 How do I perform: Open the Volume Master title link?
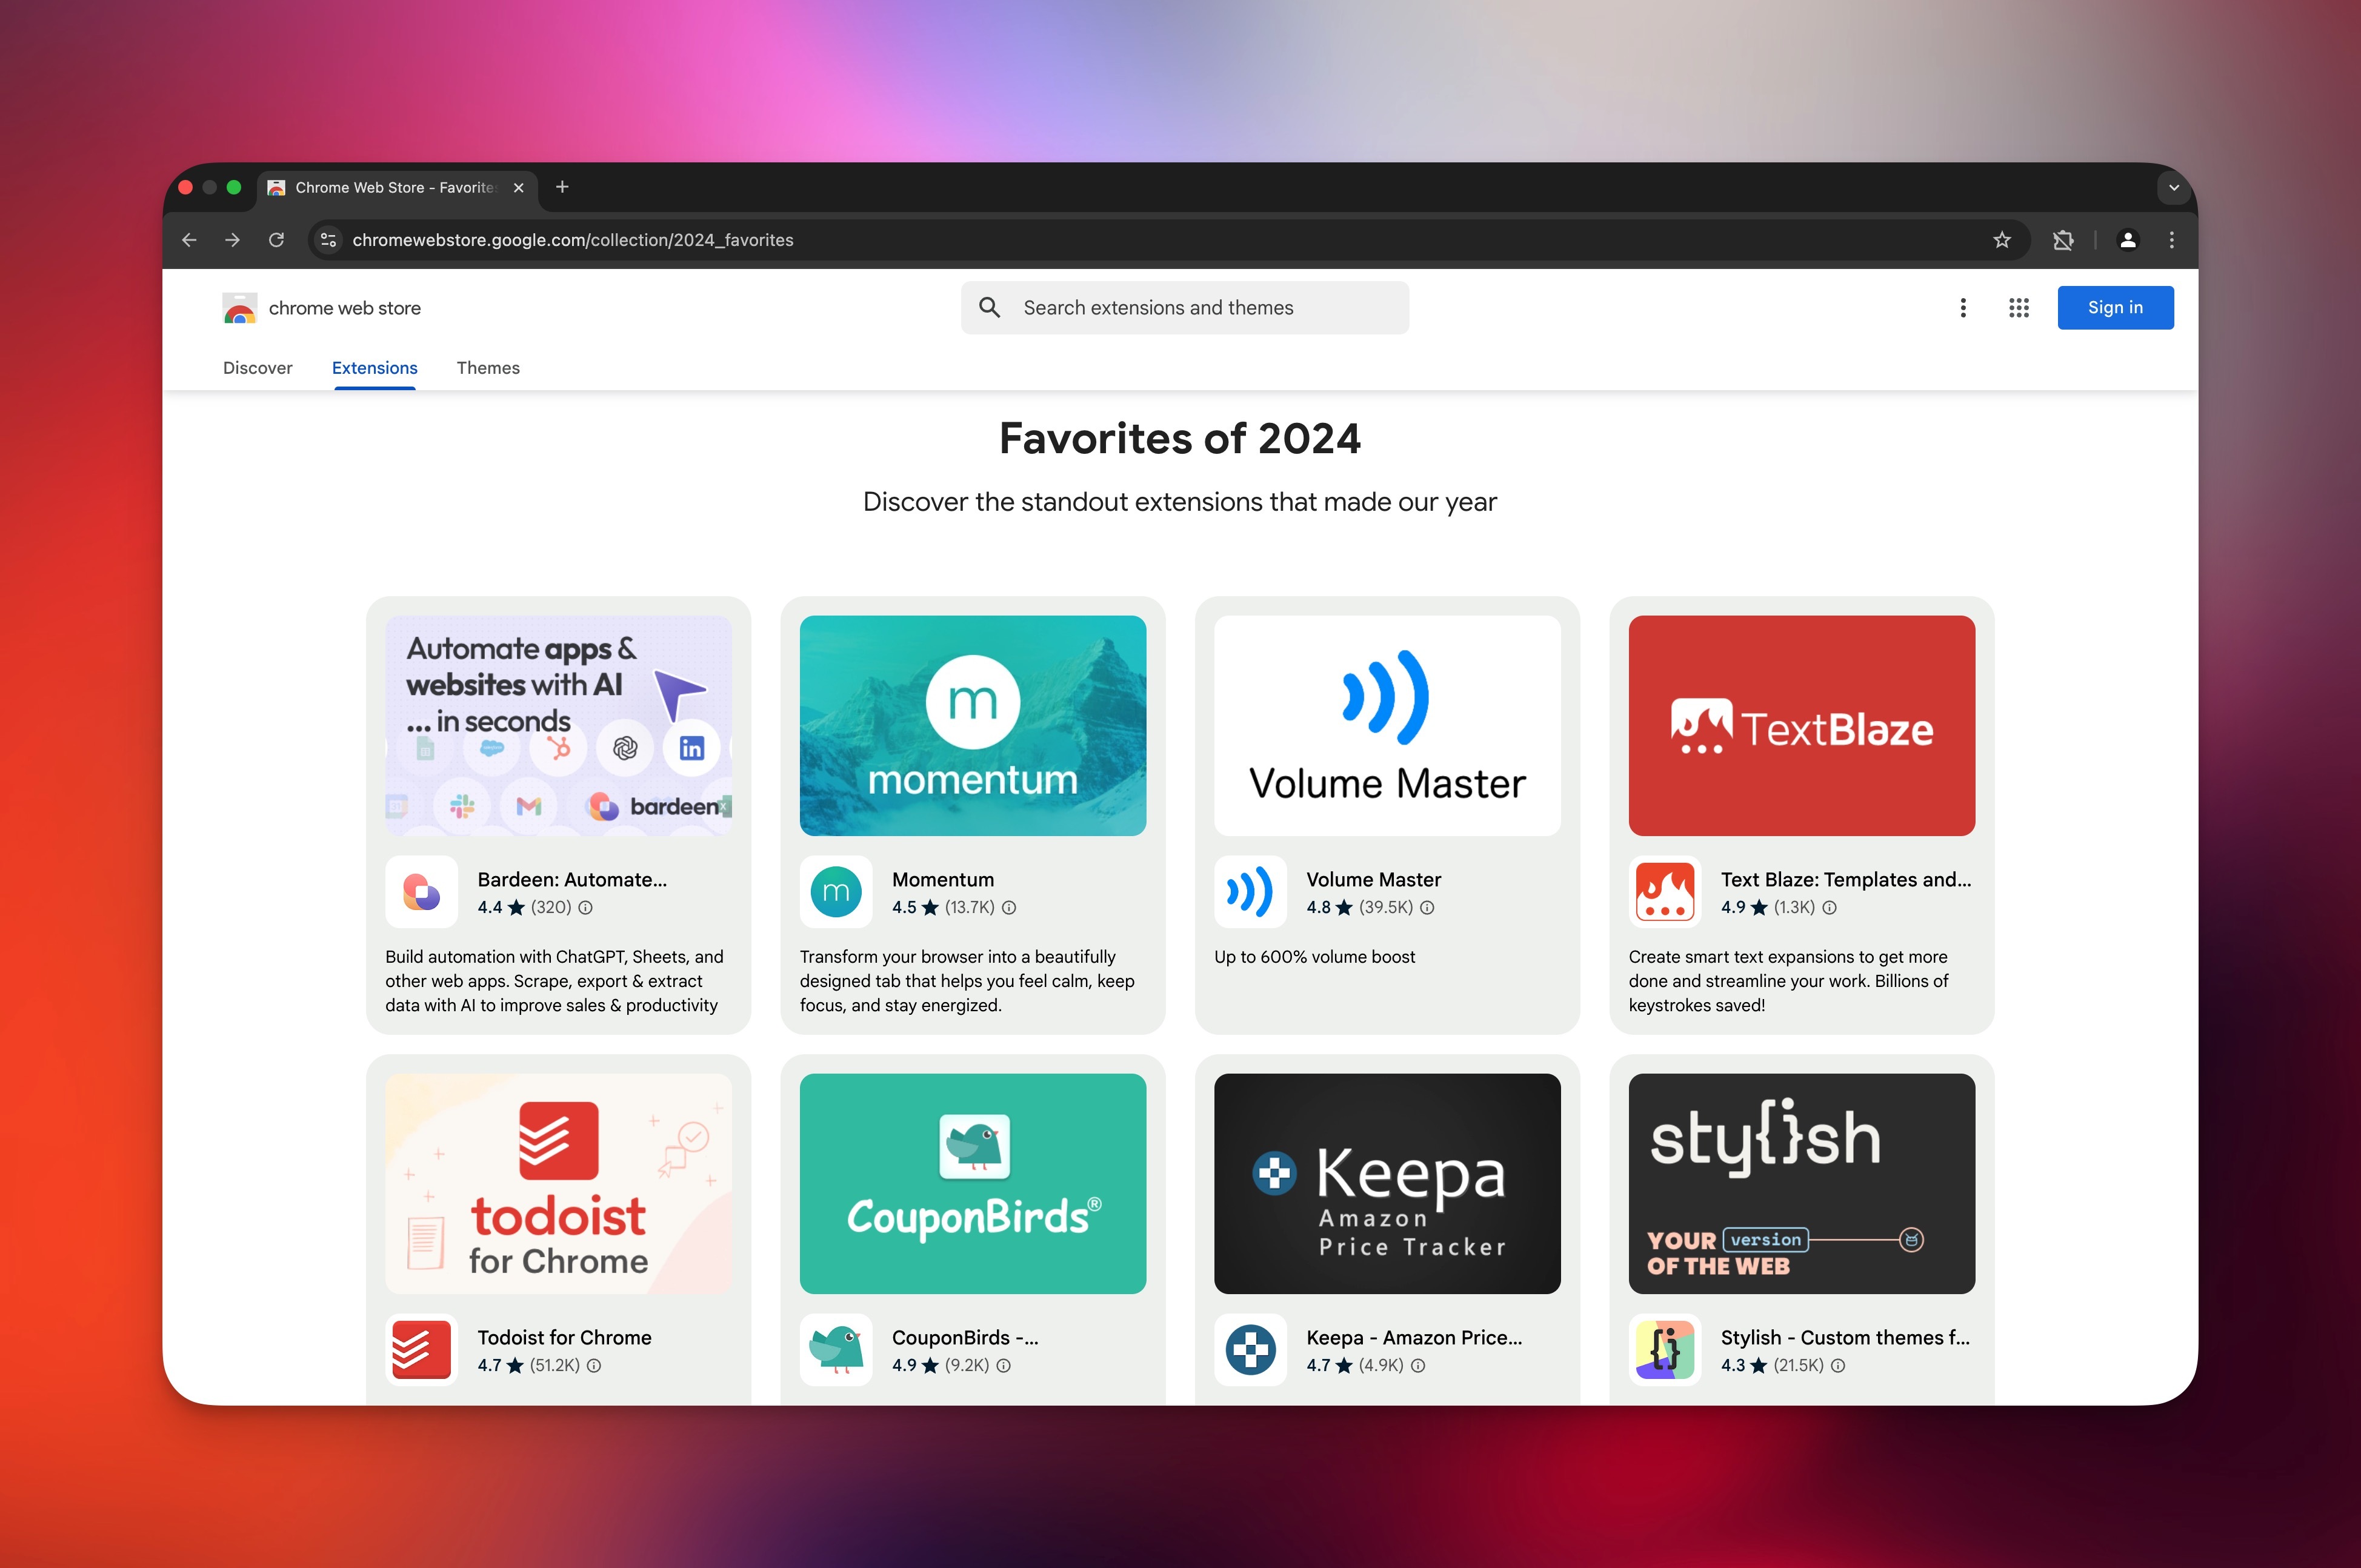click(1373, 880)
